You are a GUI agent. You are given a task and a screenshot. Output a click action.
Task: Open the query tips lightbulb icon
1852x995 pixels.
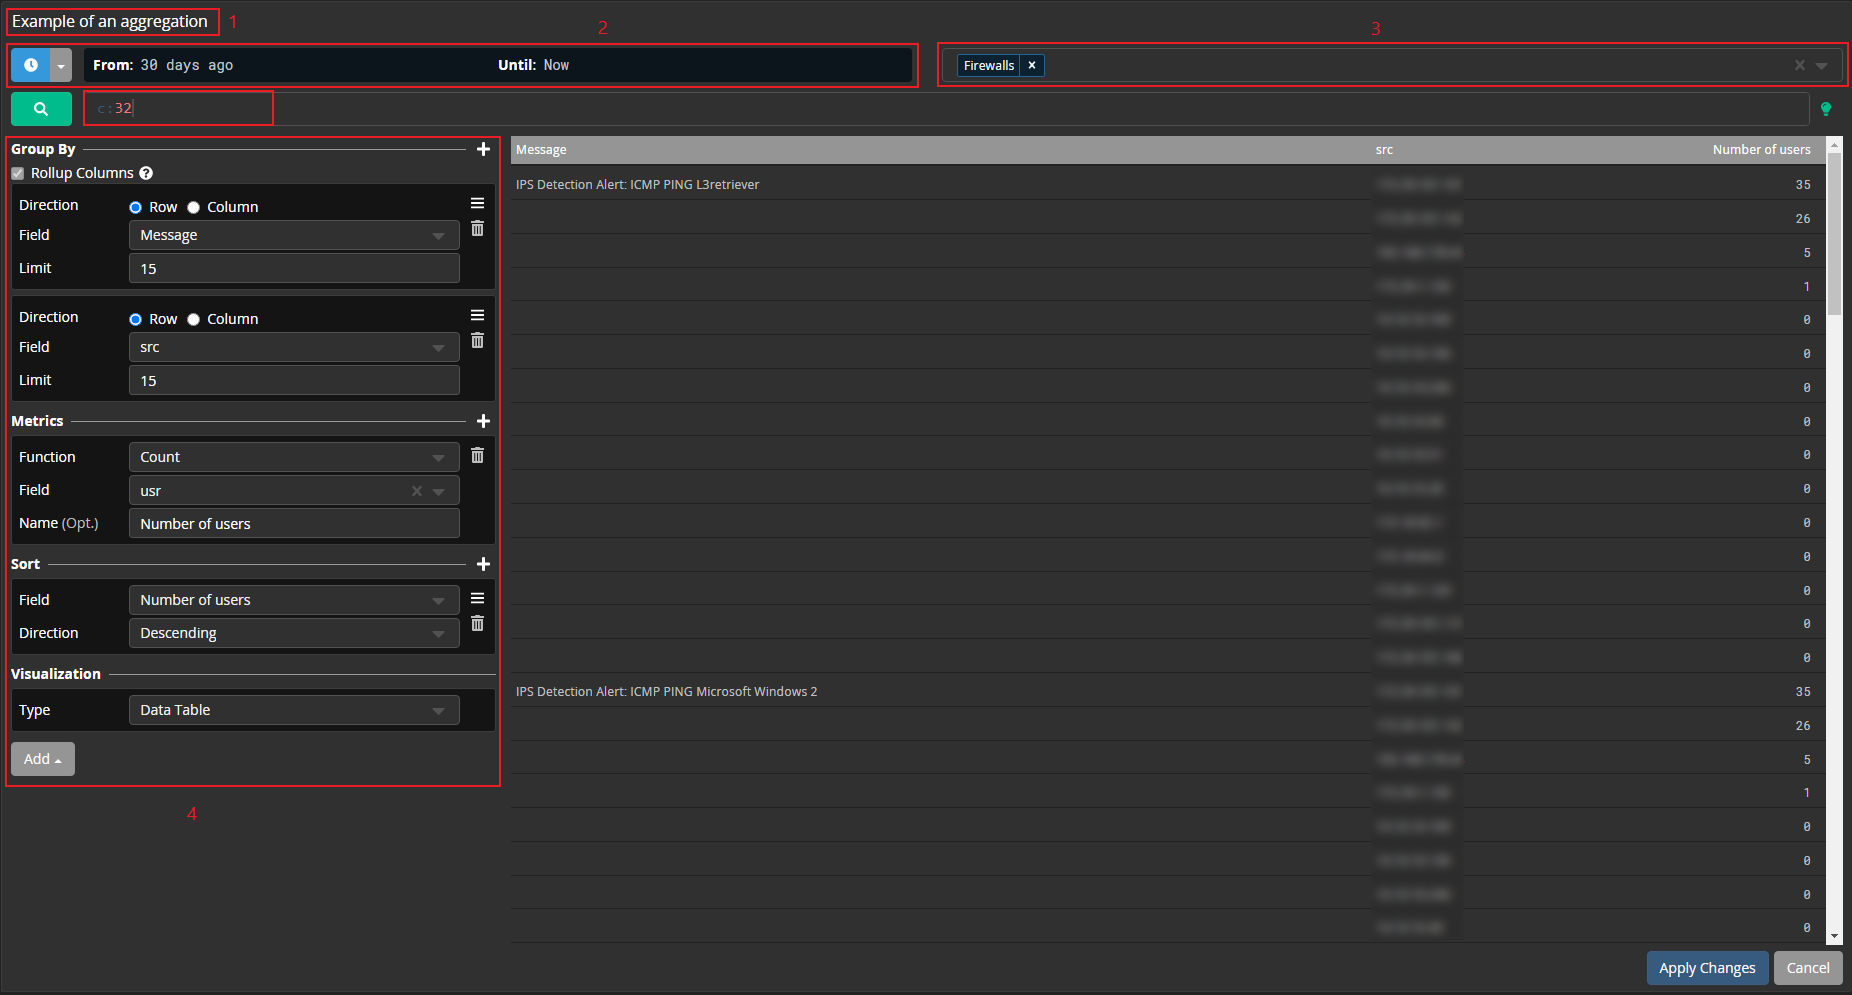[x=1827, y=108]
